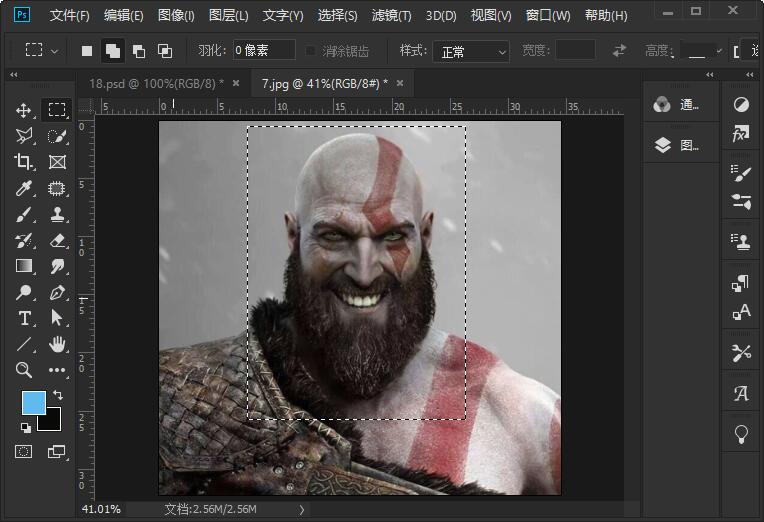
Task: Choose Intersect with Selection mode
Action: click(x=165, y=51)
